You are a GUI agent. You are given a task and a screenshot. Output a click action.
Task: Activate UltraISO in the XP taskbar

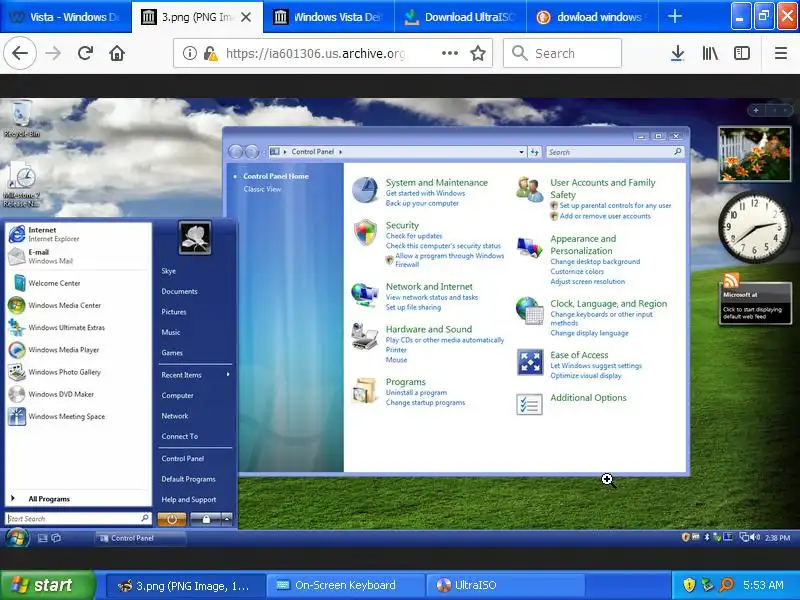click(x=505, y=585)
